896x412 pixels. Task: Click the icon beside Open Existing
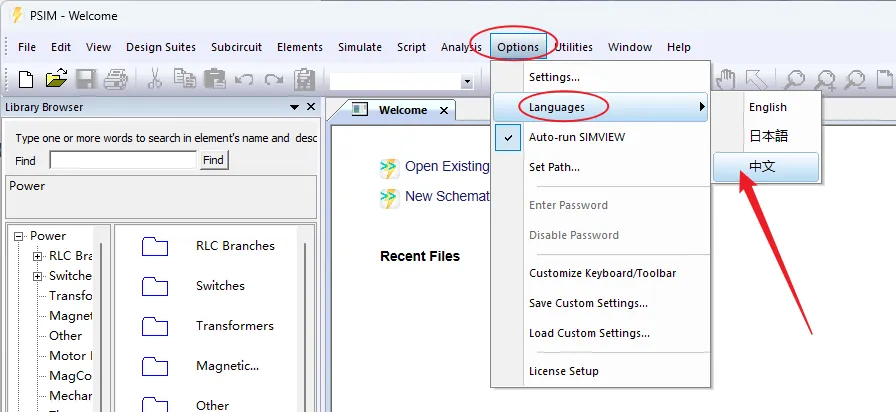[x=390, y=167]
